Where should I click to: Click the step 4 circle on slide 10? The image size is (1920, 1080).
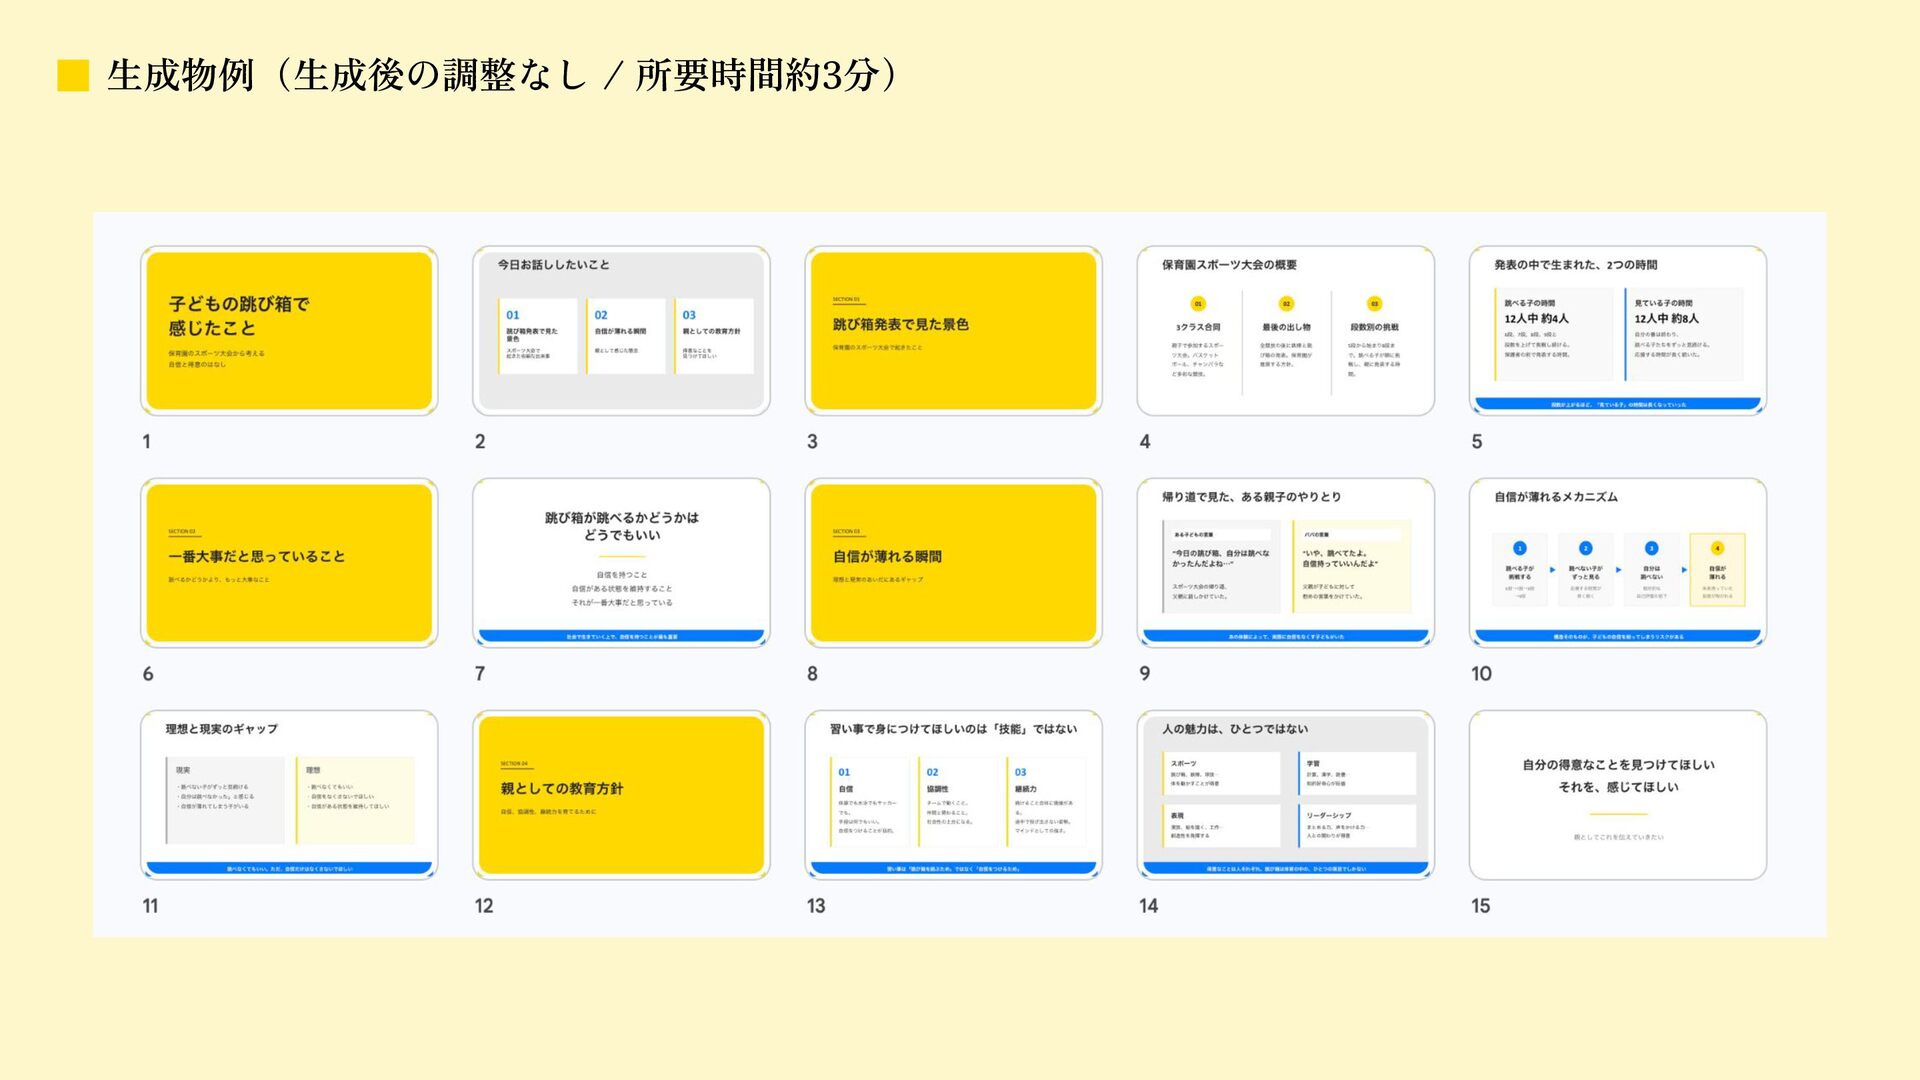(x=1717, y=548)
